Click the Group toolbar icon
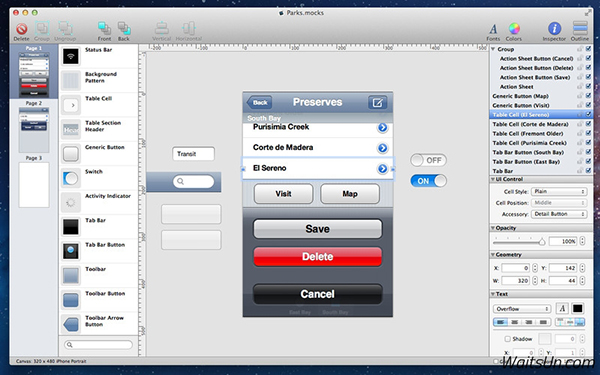The height and width of the screenshot is (375, 600). click(42, 29)
